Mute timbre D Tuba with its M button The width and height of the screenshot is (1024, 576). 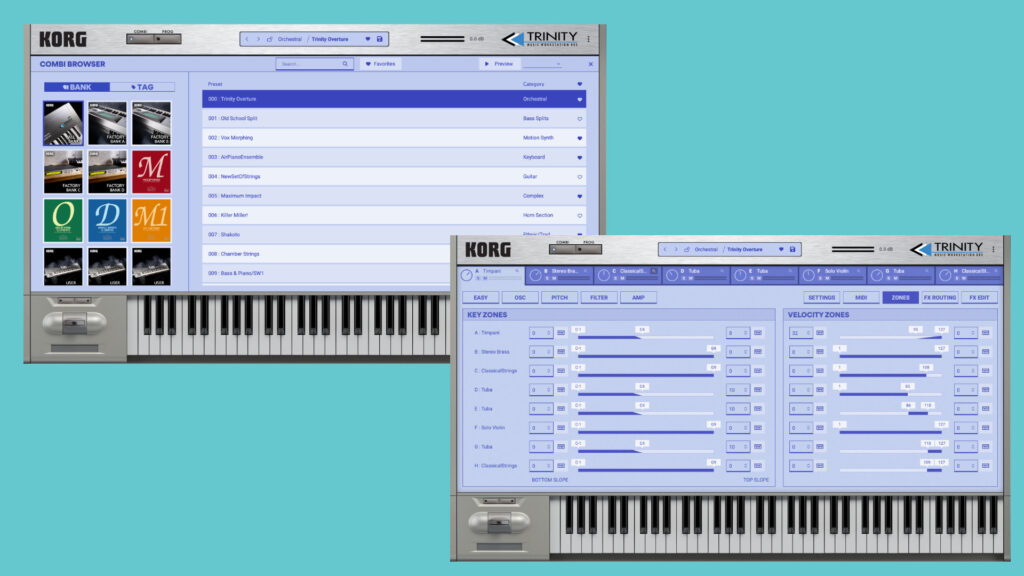pos(690,278)
